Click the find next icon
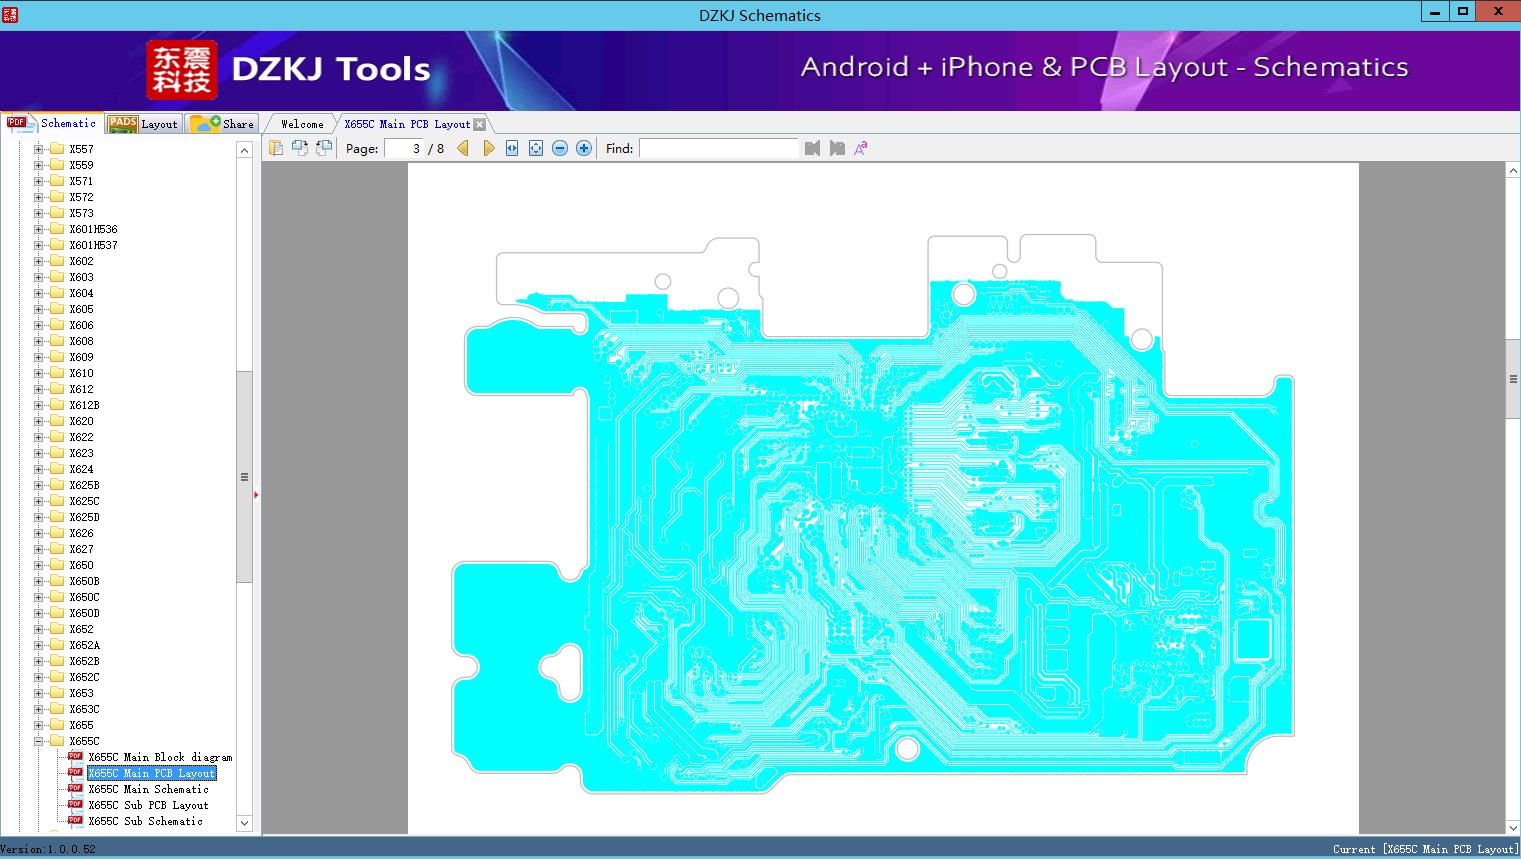This screenshot has width=1521, height=859. pos(837,148)
